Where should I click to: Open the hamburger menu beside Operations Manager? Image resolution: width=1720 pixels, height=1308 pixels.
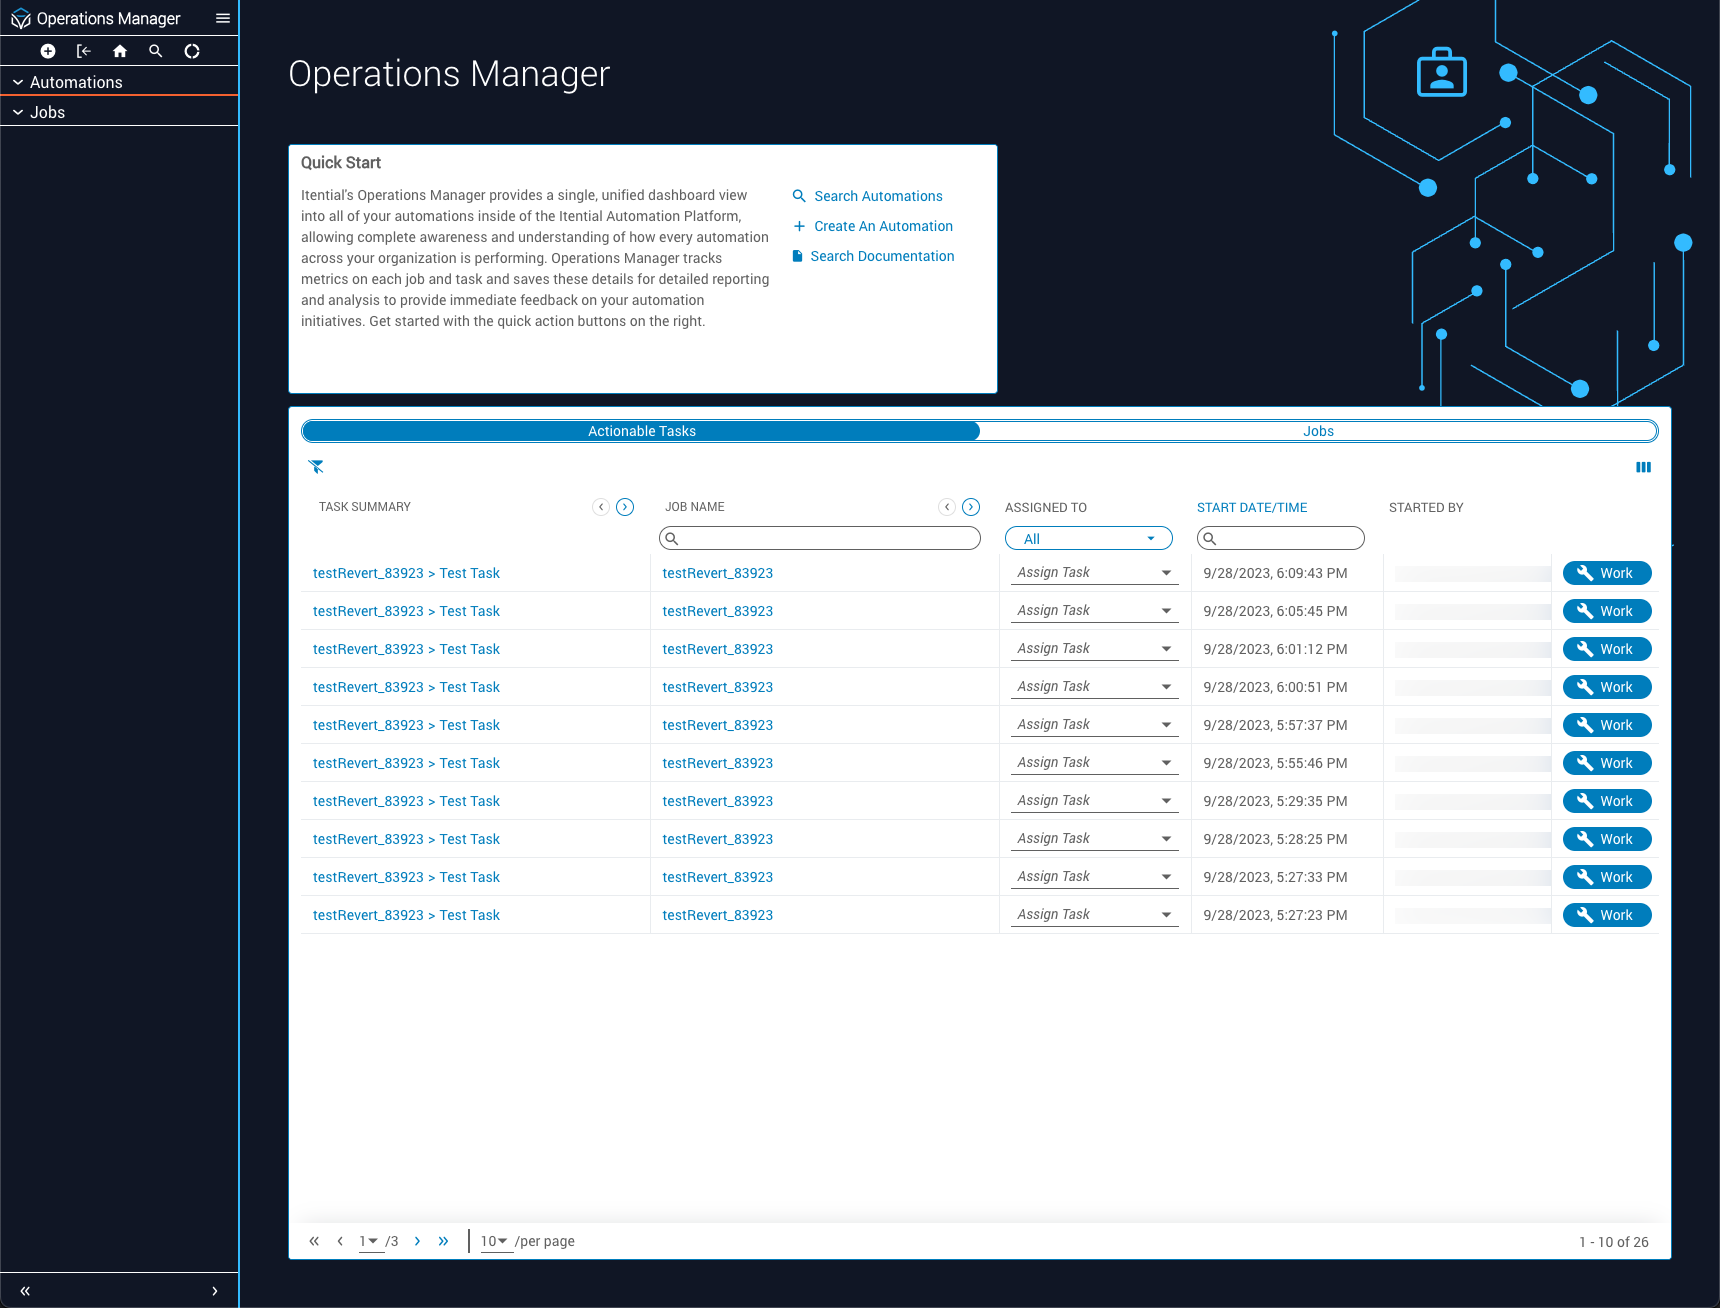coord(223,18)
